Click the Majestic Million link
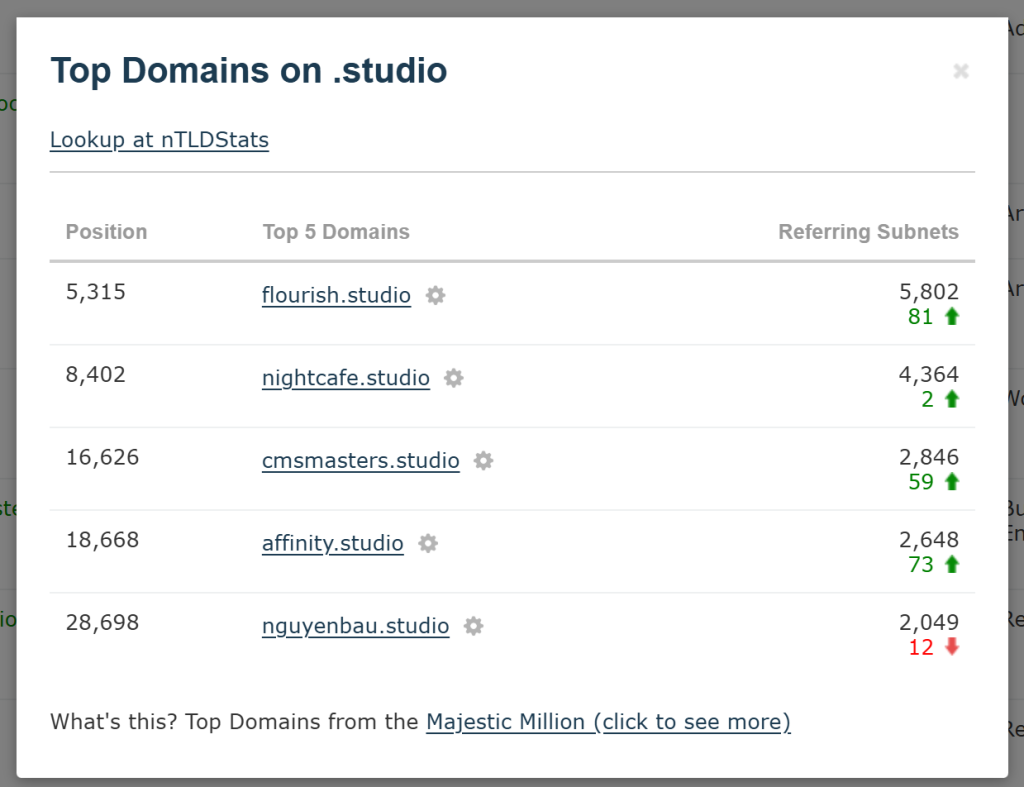Screen dimensions: 1024x787 [x=608, y=721]
